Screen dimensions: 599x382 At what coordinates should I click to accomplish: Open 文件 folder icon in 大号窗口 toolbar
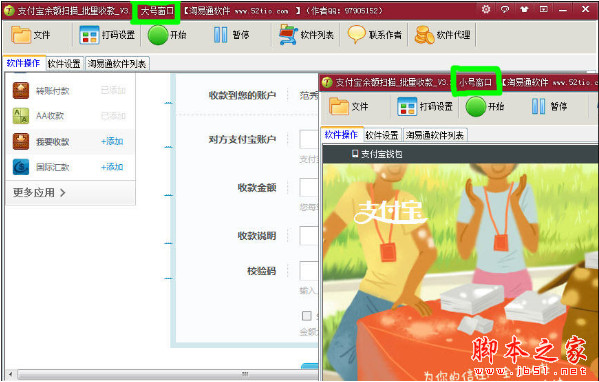point(21,35)
